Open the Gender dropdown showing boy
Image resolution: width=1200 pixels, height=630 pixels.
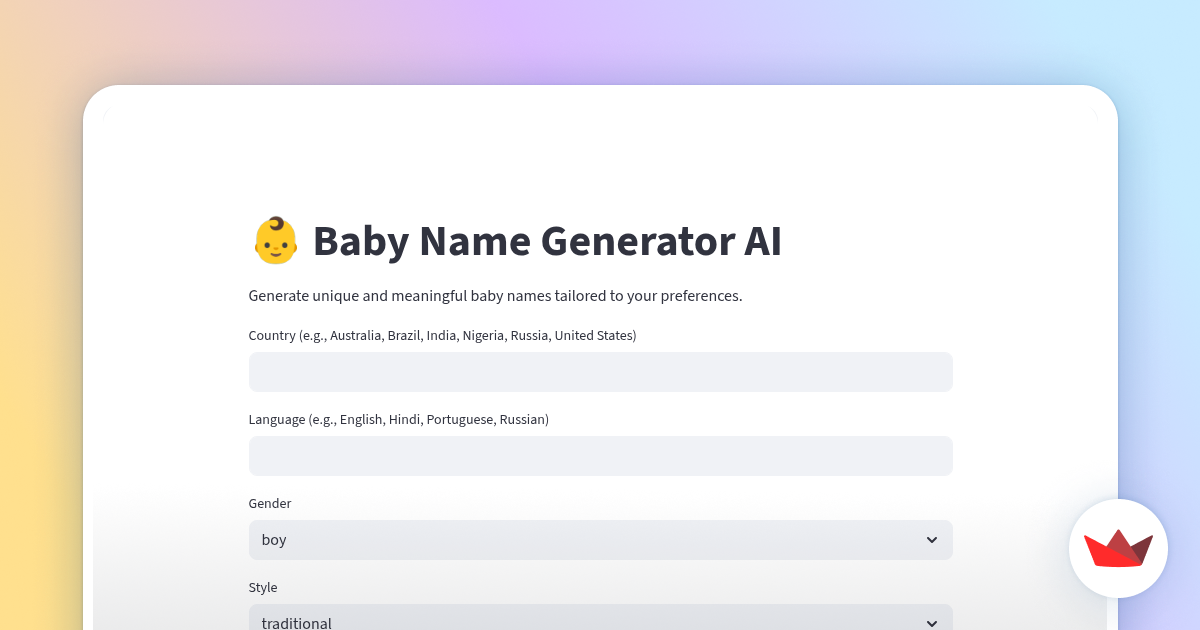coord(600,540)
